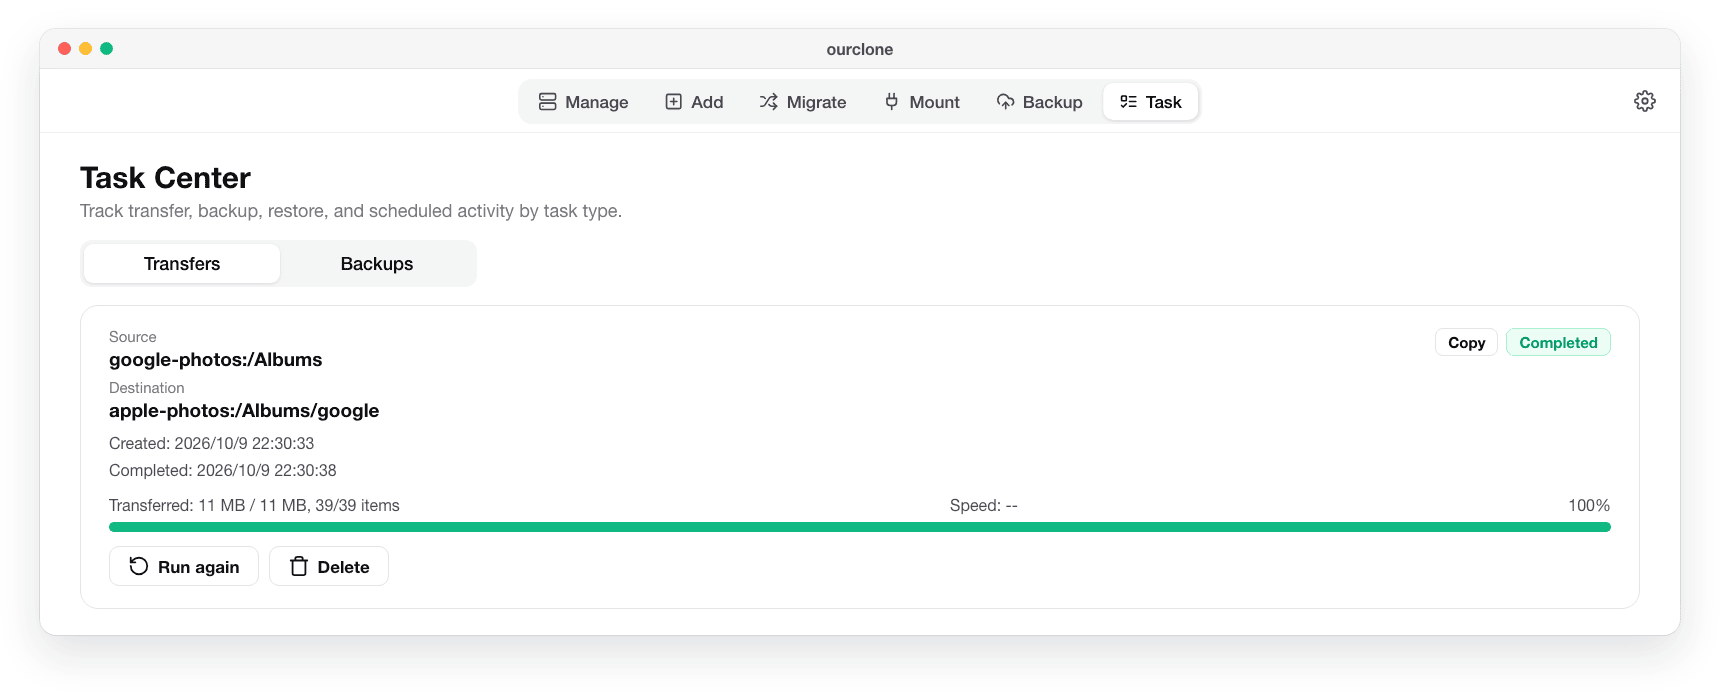
Task: Select source path google-photos:/Albums
Action: coord(215,360)
